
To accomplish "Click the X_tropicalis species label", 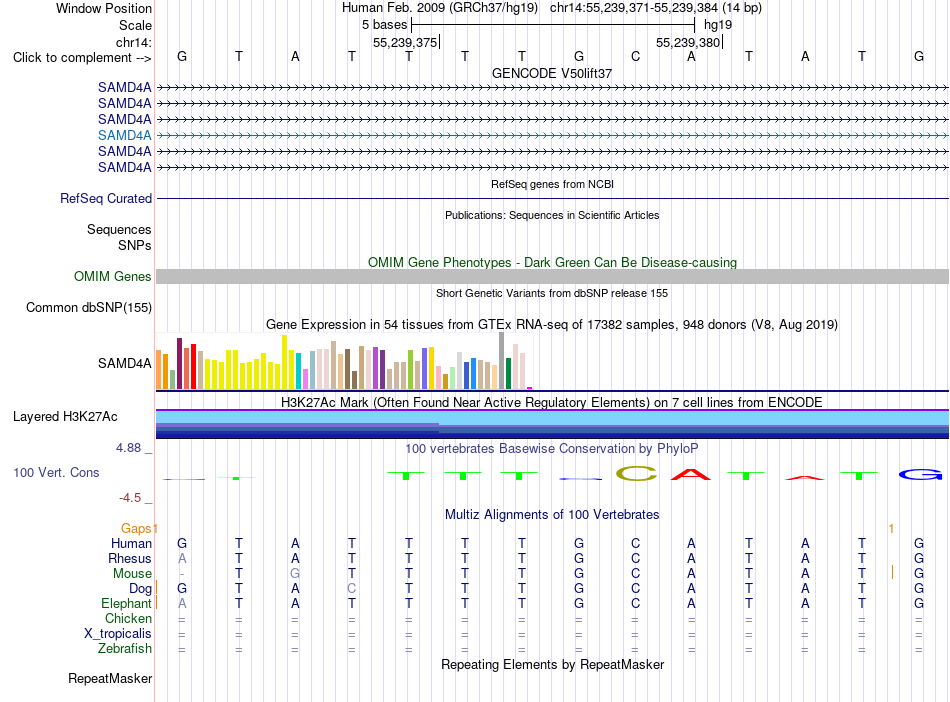I will coord(118,634).
